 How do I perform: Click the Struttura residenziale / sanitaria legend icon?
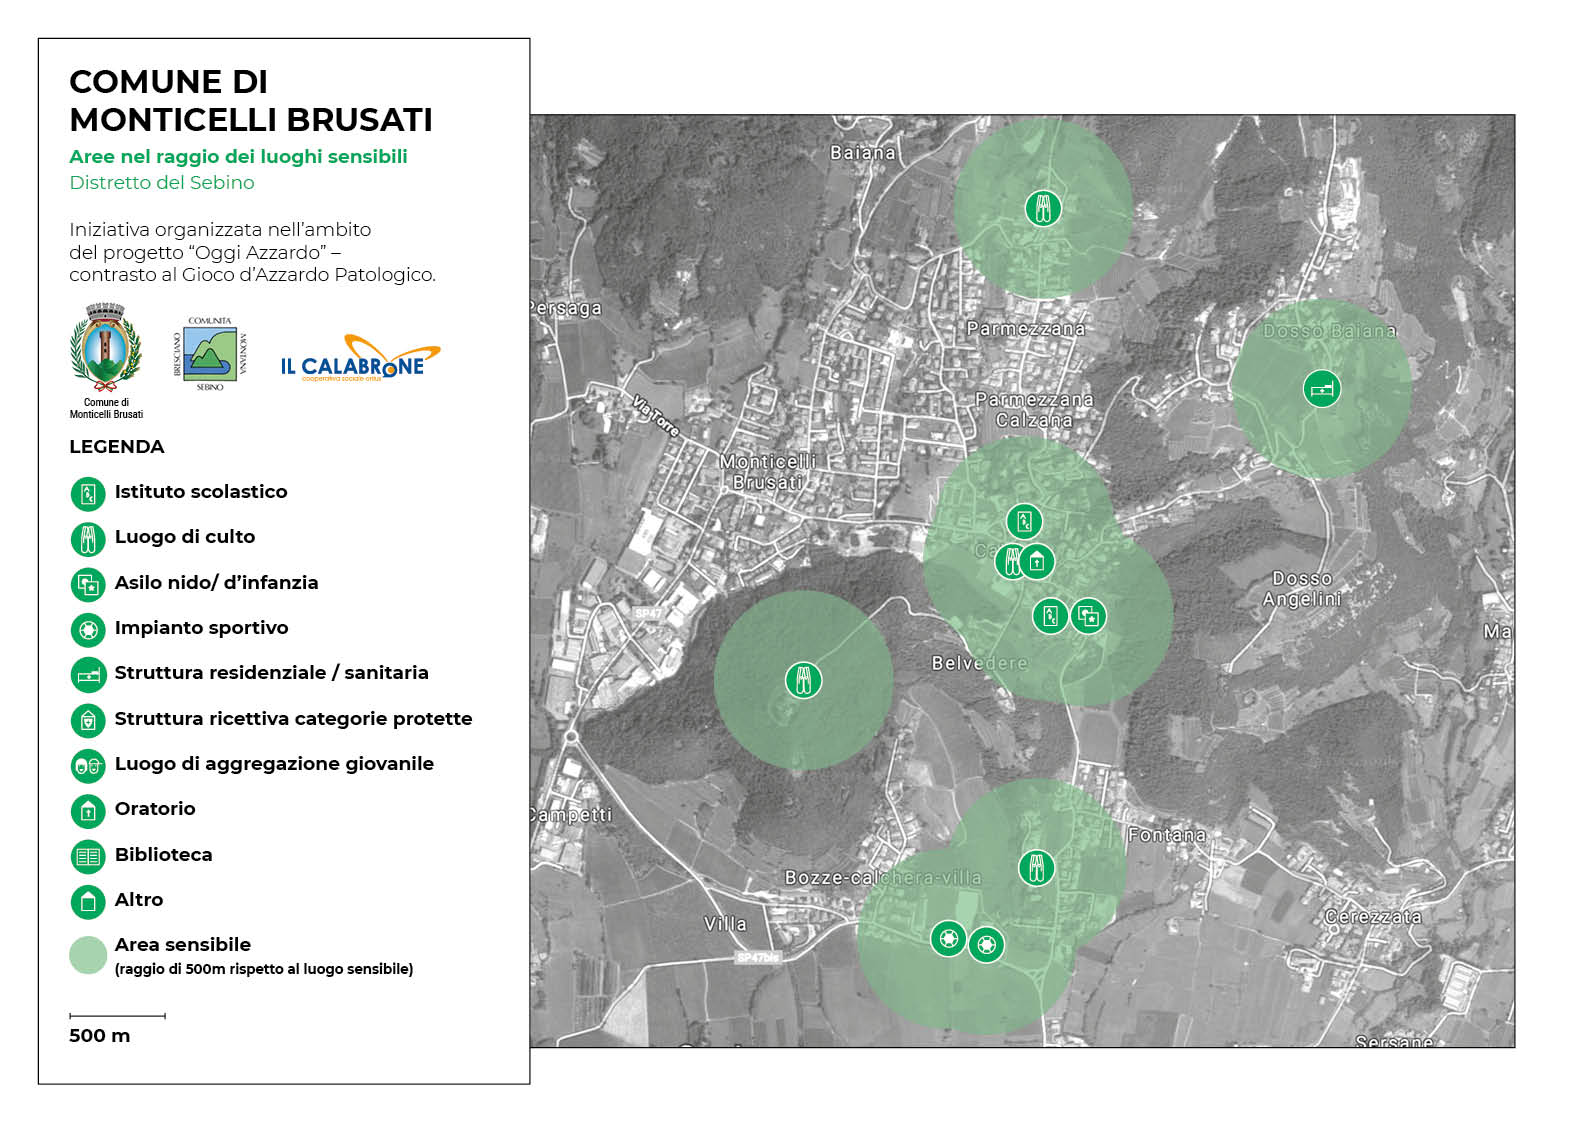(x=88, y=674)
